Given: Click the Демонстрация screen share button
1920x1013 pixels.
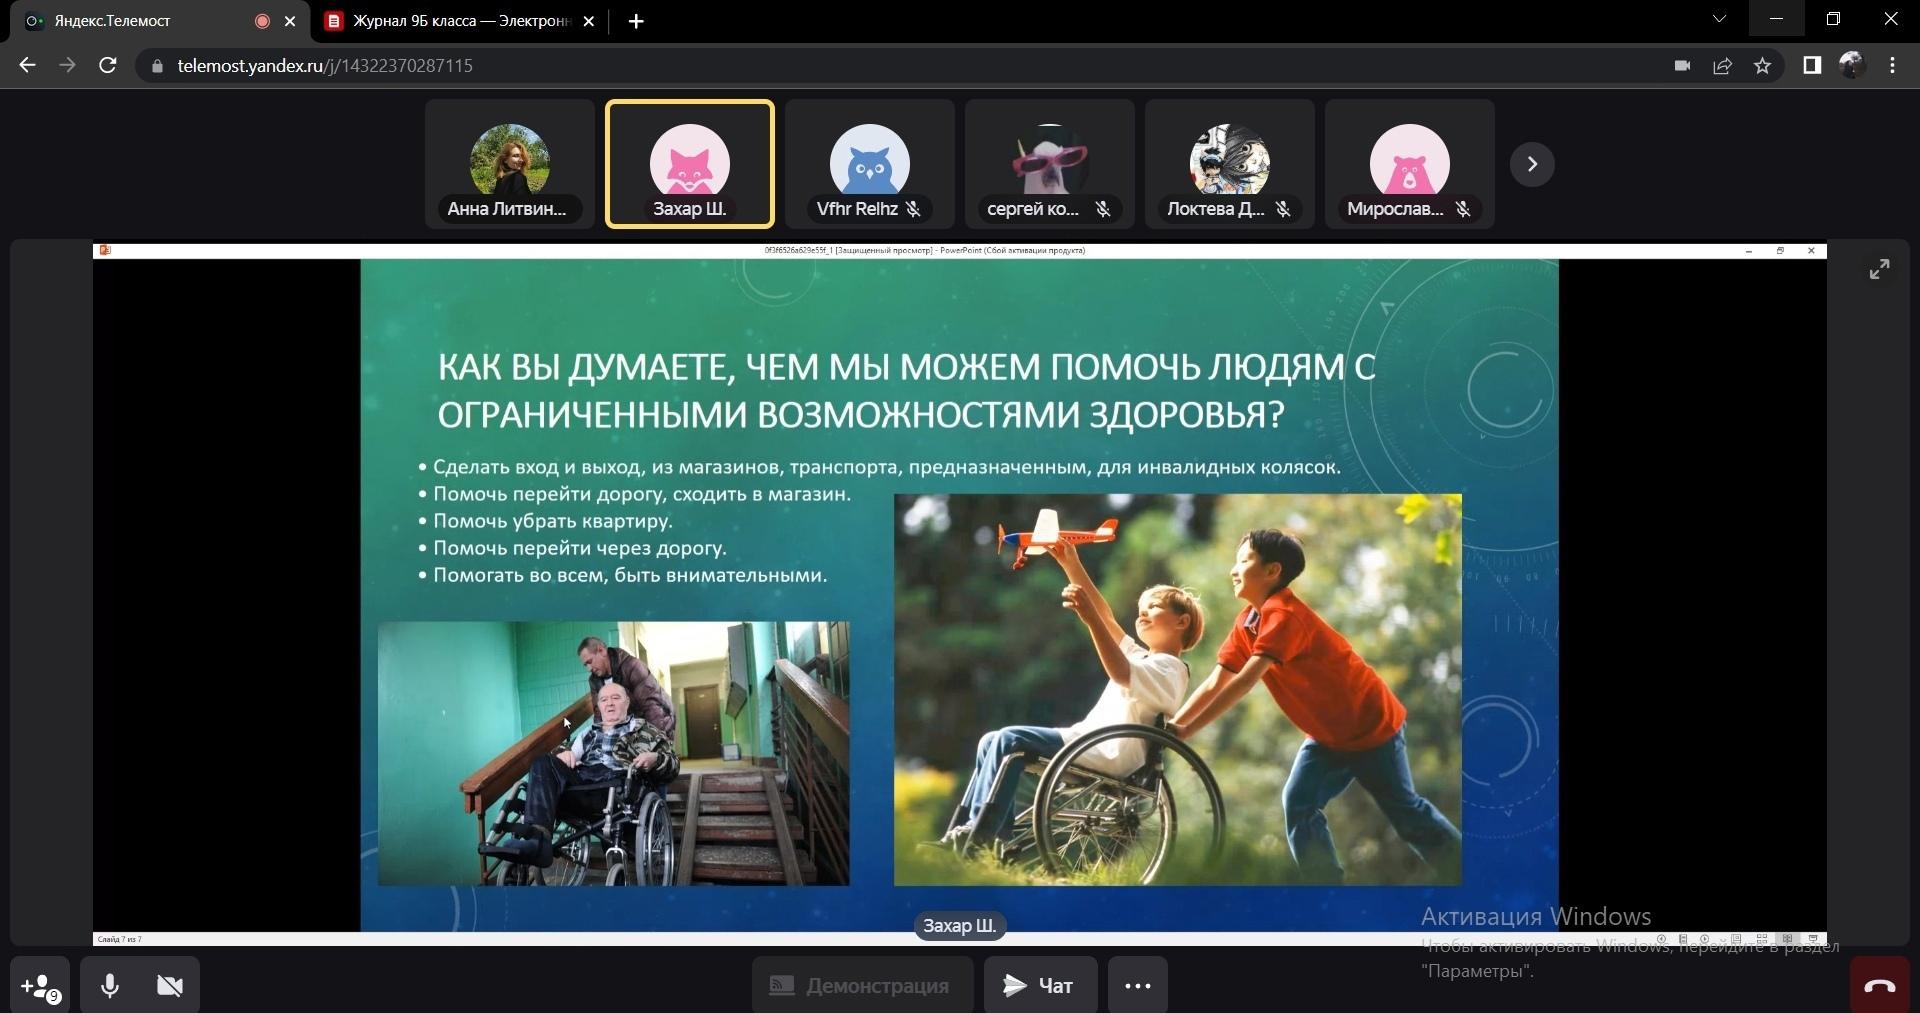Looking at the screenshot, I should point(862,986).
